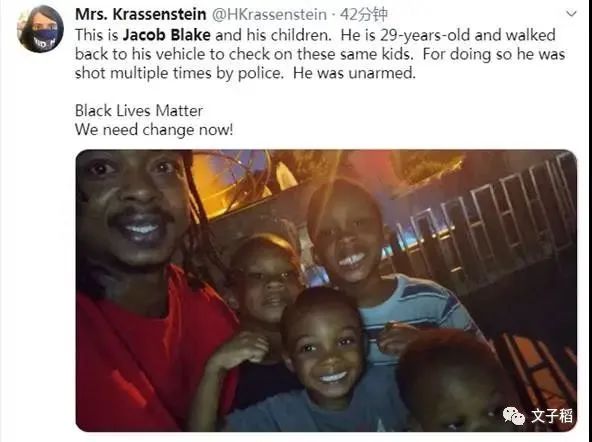
Task: Open the Mrs. Krassenstein display name
Action: tap(141, 14)
